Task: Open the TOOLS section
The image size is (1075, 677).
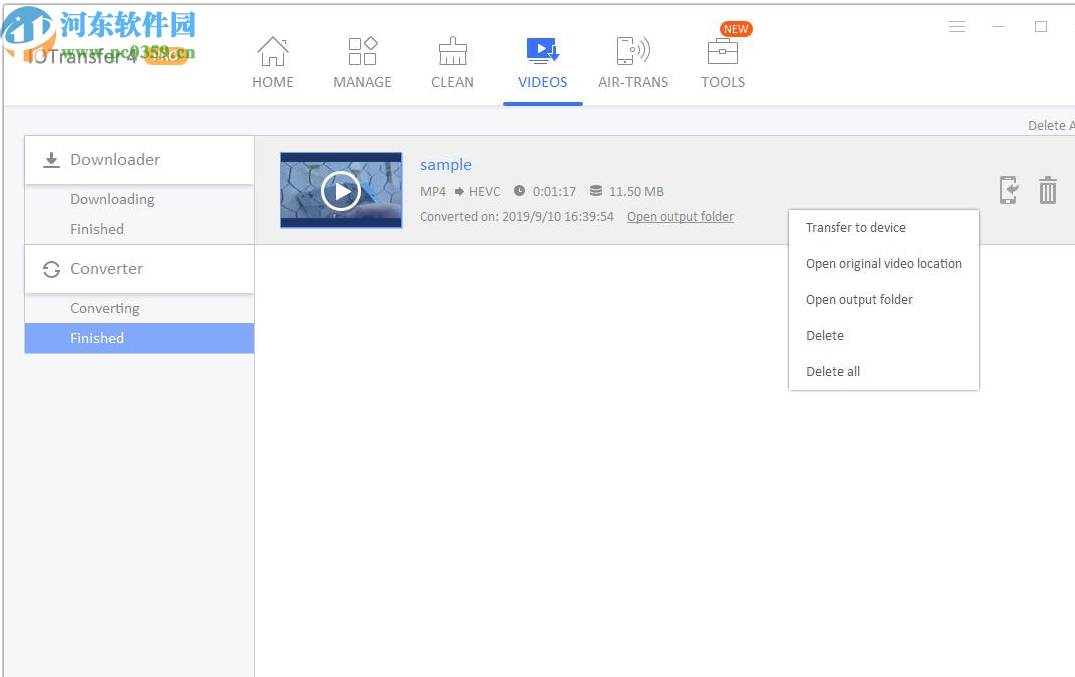Action: [x=722, y=60]
